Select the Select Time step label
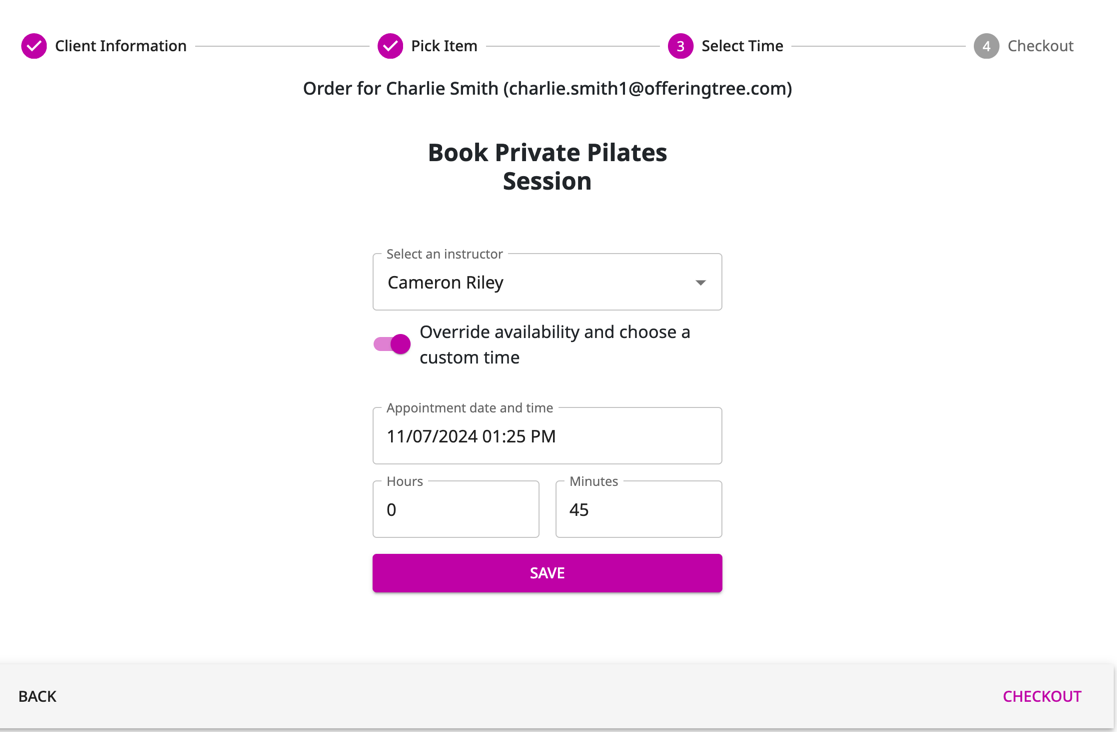 pyautogui.click(x=742, y=46)
